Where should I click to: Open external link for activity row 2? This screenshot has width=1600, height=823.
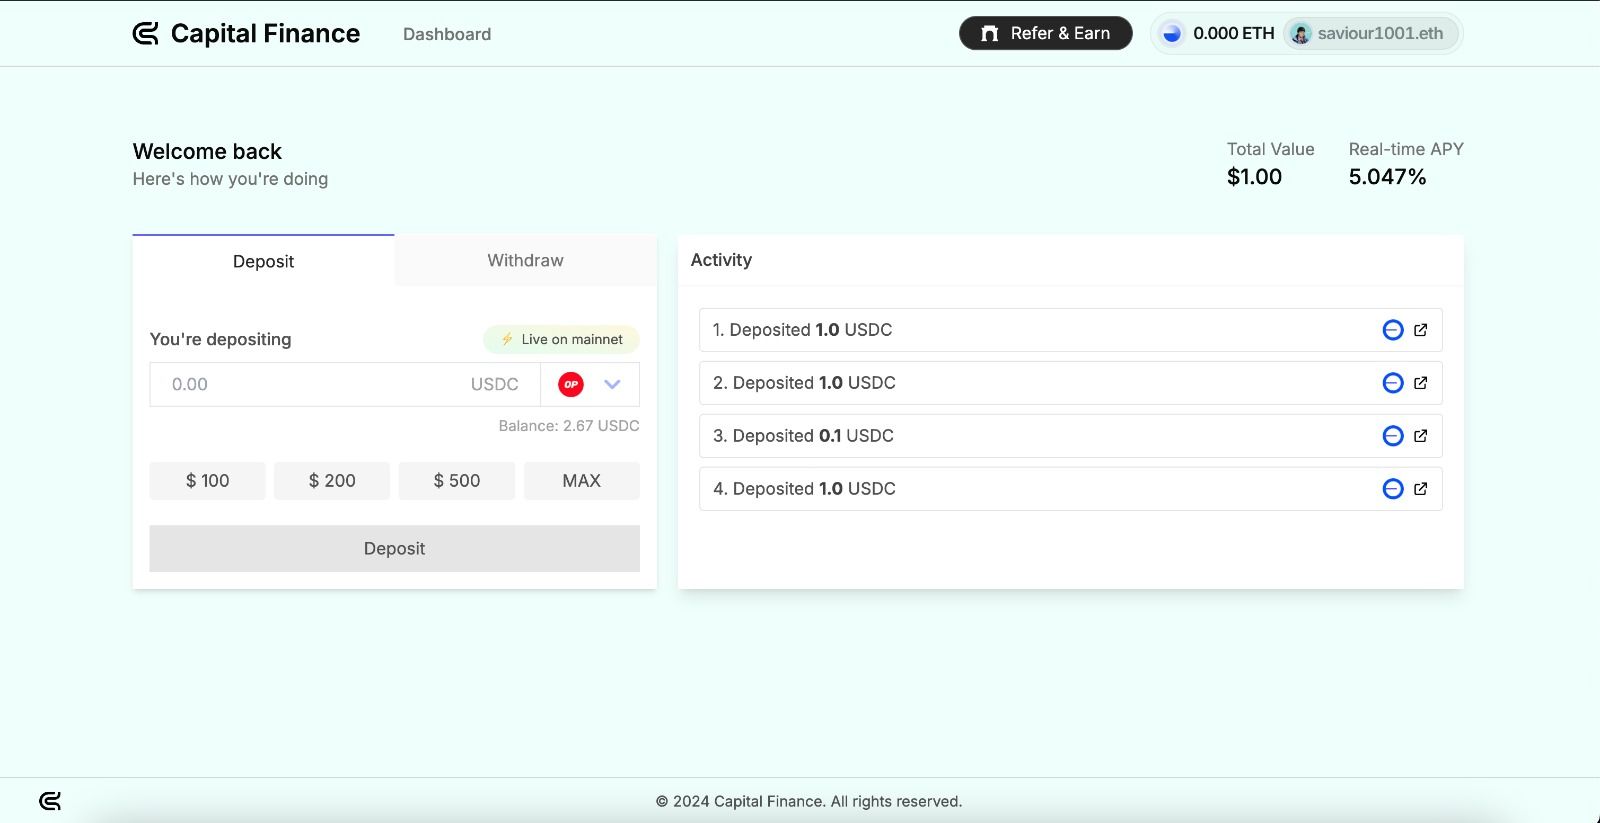(1421, 383)
